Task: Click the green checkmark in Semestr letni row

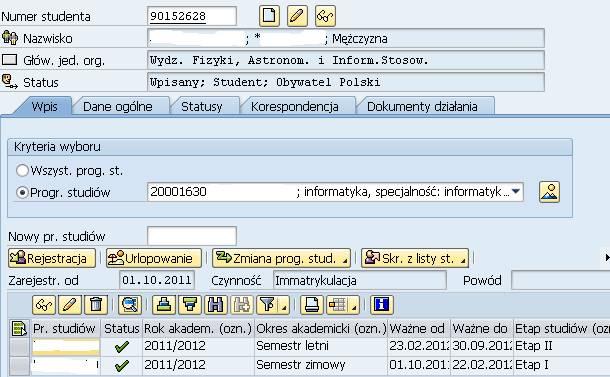Action: point(122,346)
